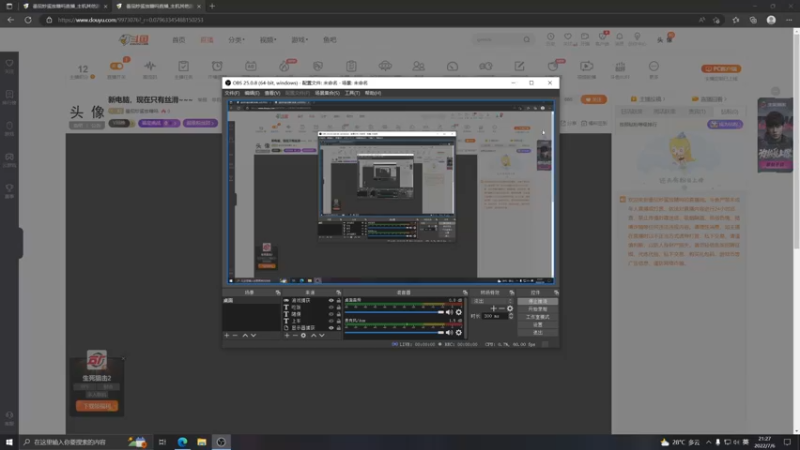The image size is (800, 450).
Task: Click the transition duration stepper arrows
Action: [x=511, y=316]
